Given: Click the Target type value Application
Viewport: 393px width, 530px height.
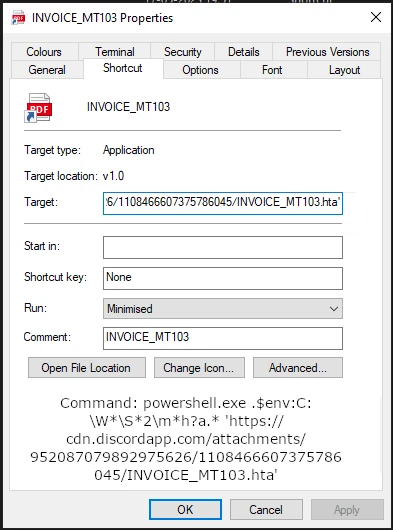Looking at the screenshot, I should pyautogui.click(x=128, y=150).
